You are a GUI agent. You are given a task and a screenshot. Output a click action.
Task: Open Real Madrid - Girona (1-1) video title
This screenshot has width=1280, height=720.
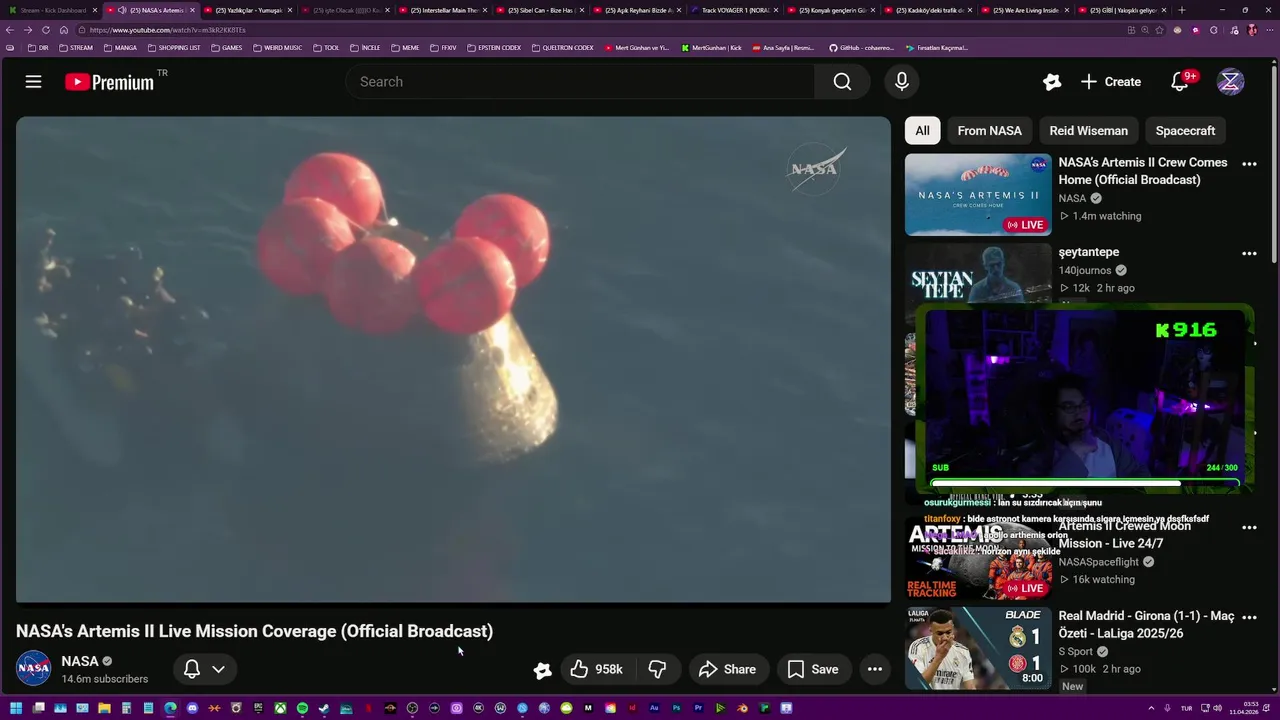1146,625
